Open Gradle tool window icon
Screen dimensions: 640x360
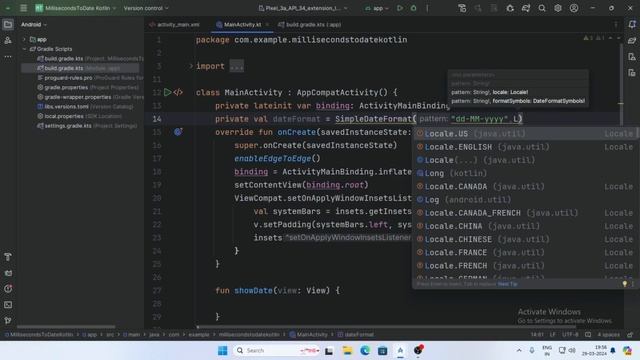point(632,40)
